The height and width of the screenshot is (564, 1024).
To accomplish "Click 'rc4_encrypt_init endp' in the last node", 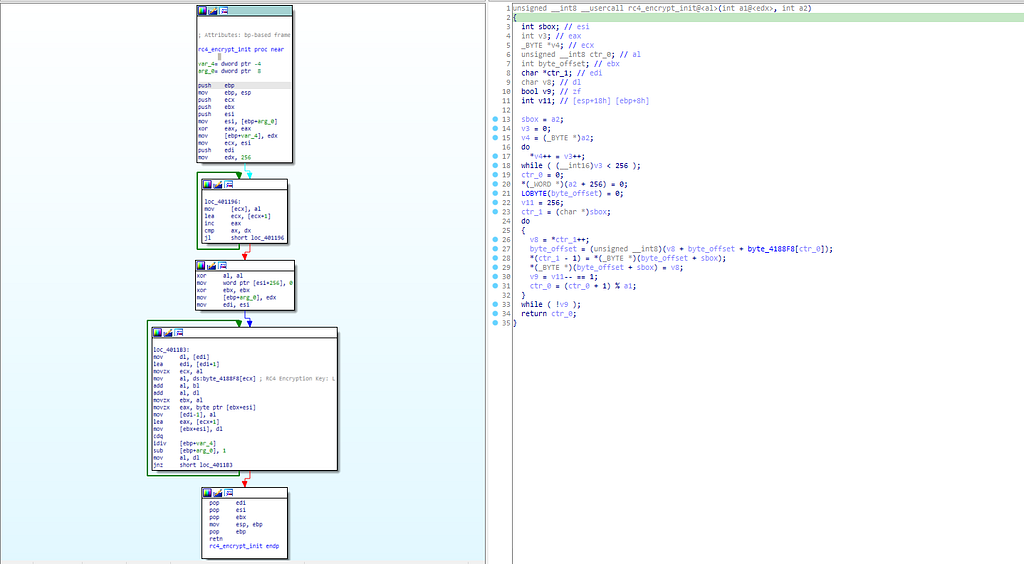I will click(x=244, y=546).
